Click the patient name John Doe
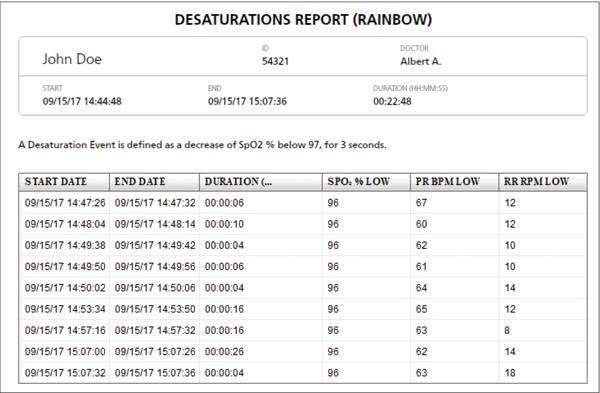The width and height of the screenshot is (600, 393). 72,59
